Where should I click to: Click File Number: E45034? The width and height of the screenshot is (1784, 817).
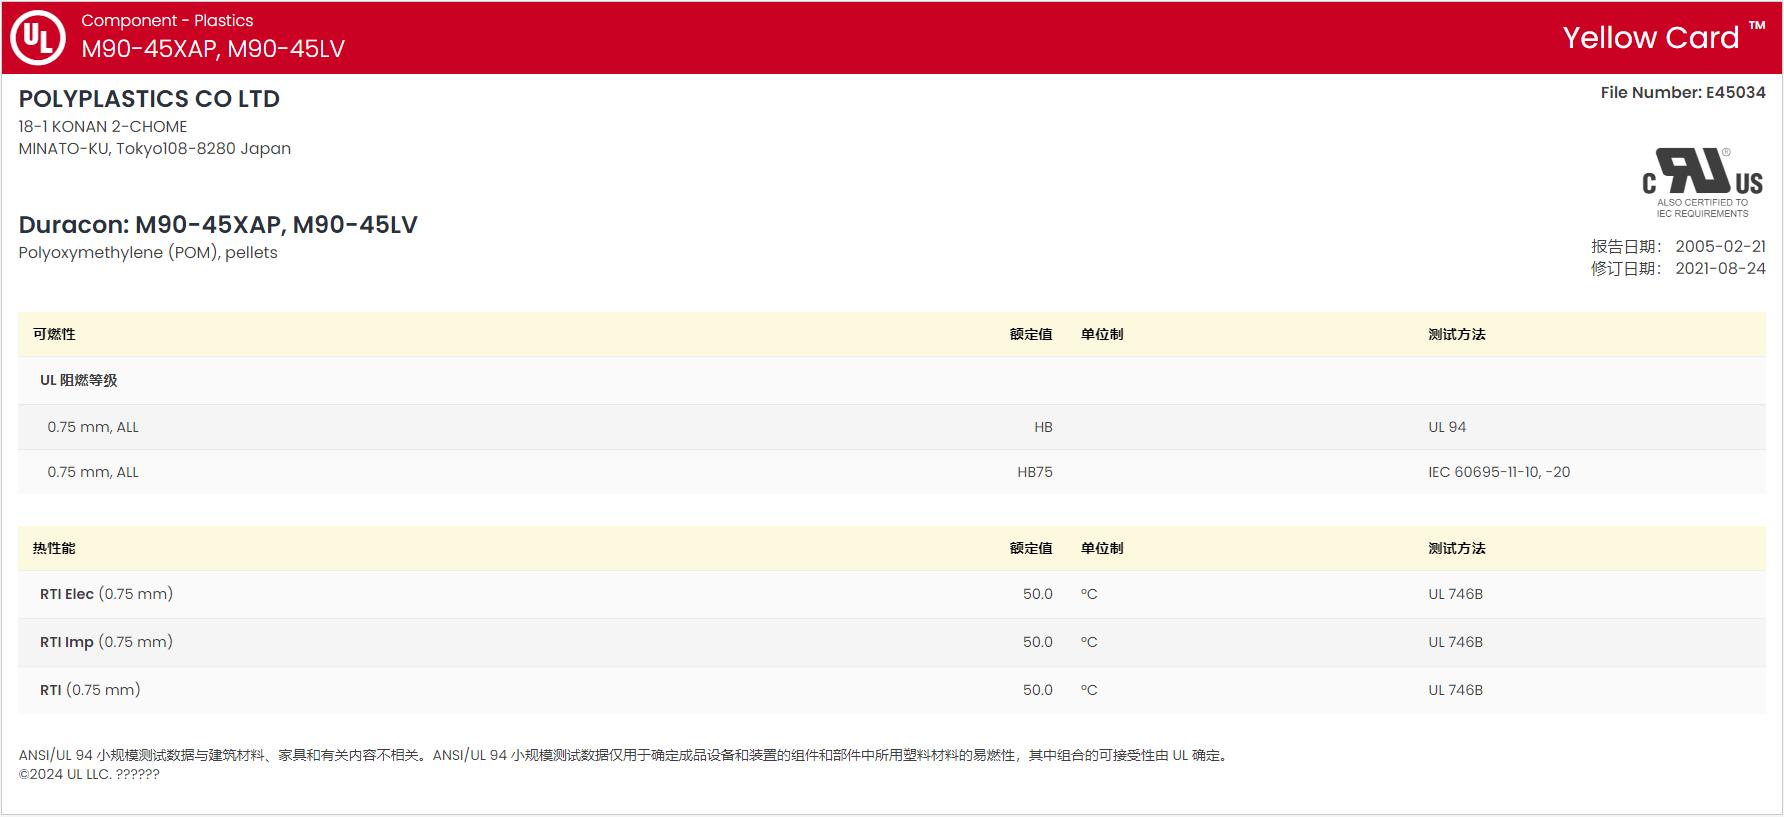1683,93
